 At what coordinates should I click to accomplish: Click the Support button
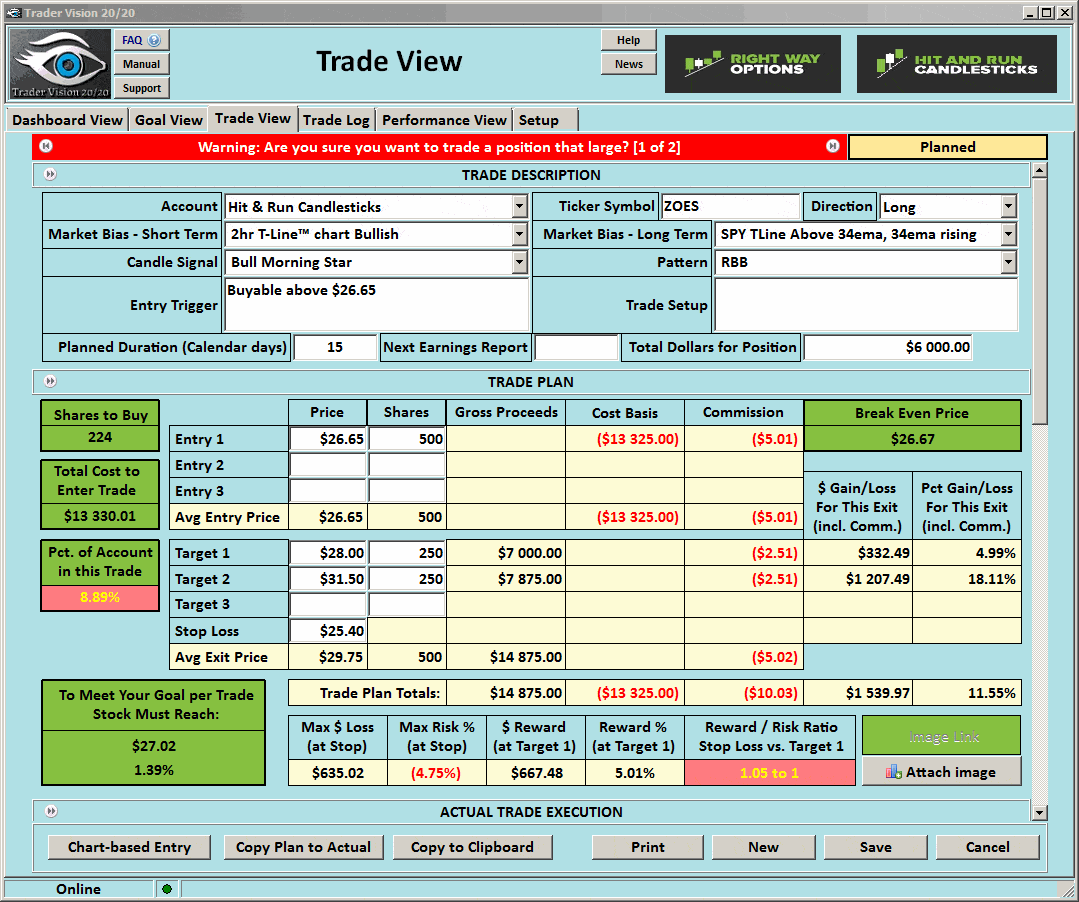(x=141, y=88)
